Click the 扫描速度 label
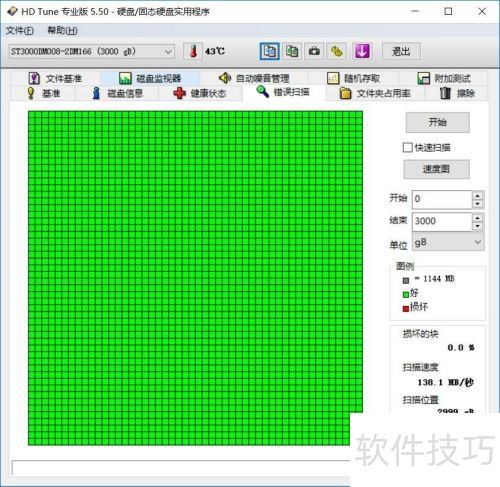The width and height of the screenshot is (500, 487). click(421, 367)
